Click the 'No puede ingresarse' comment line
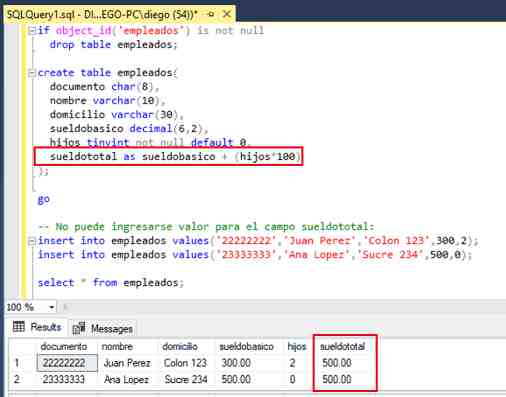 pyautogui.click(x=206, y=227)
